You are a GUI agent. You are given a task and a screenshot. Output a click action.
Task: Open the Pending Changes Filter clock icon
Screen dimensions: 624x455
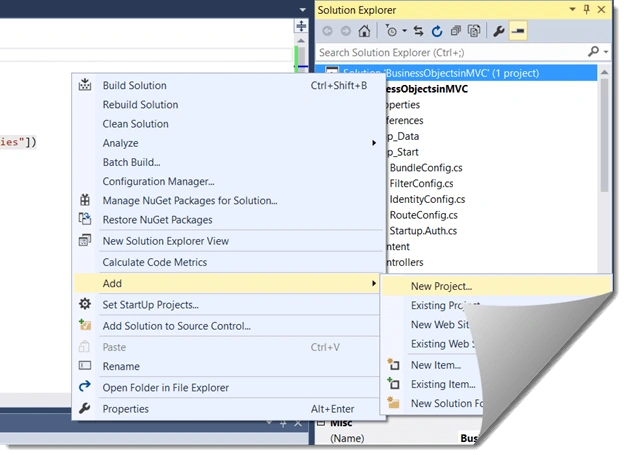click(391, 31)
